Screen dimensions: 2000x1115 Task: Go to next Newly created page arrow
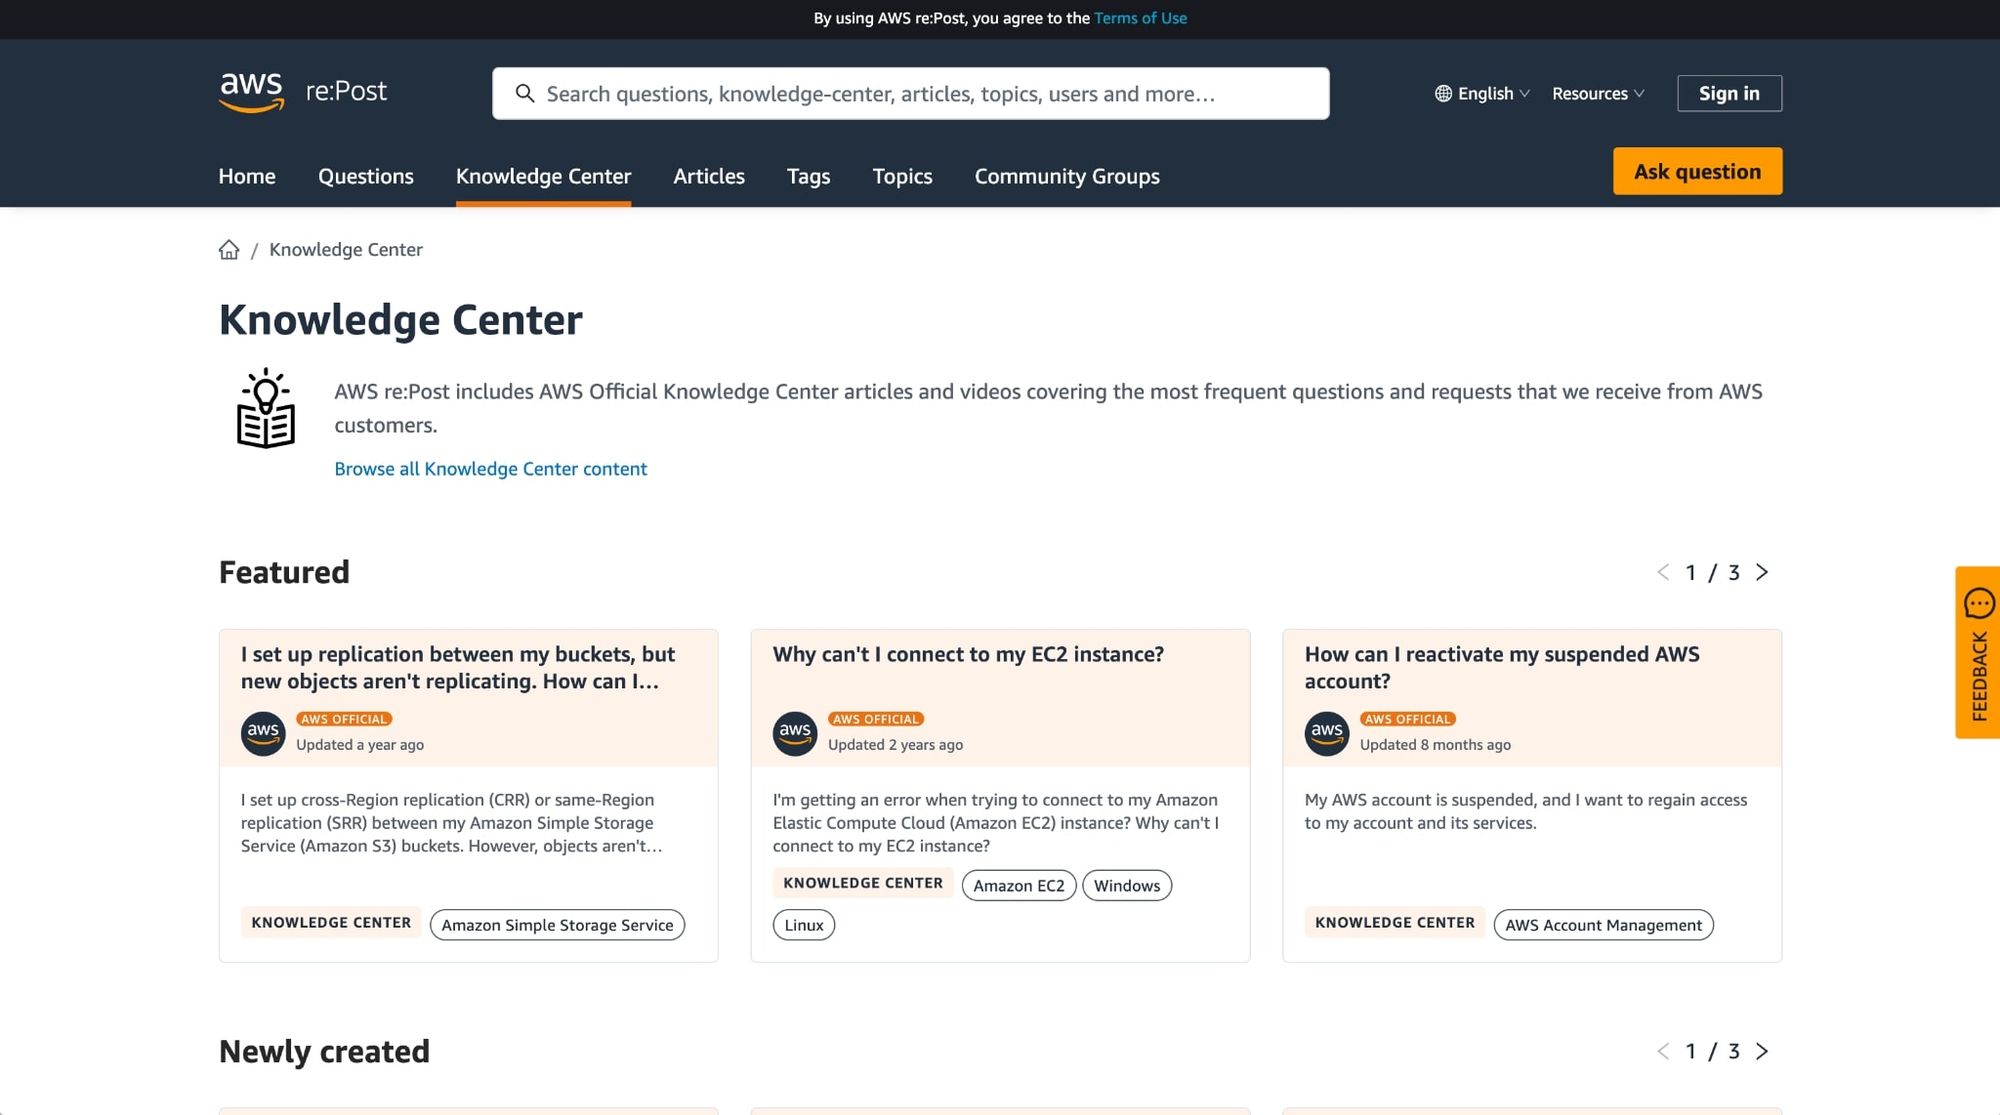[1762, 1052]
